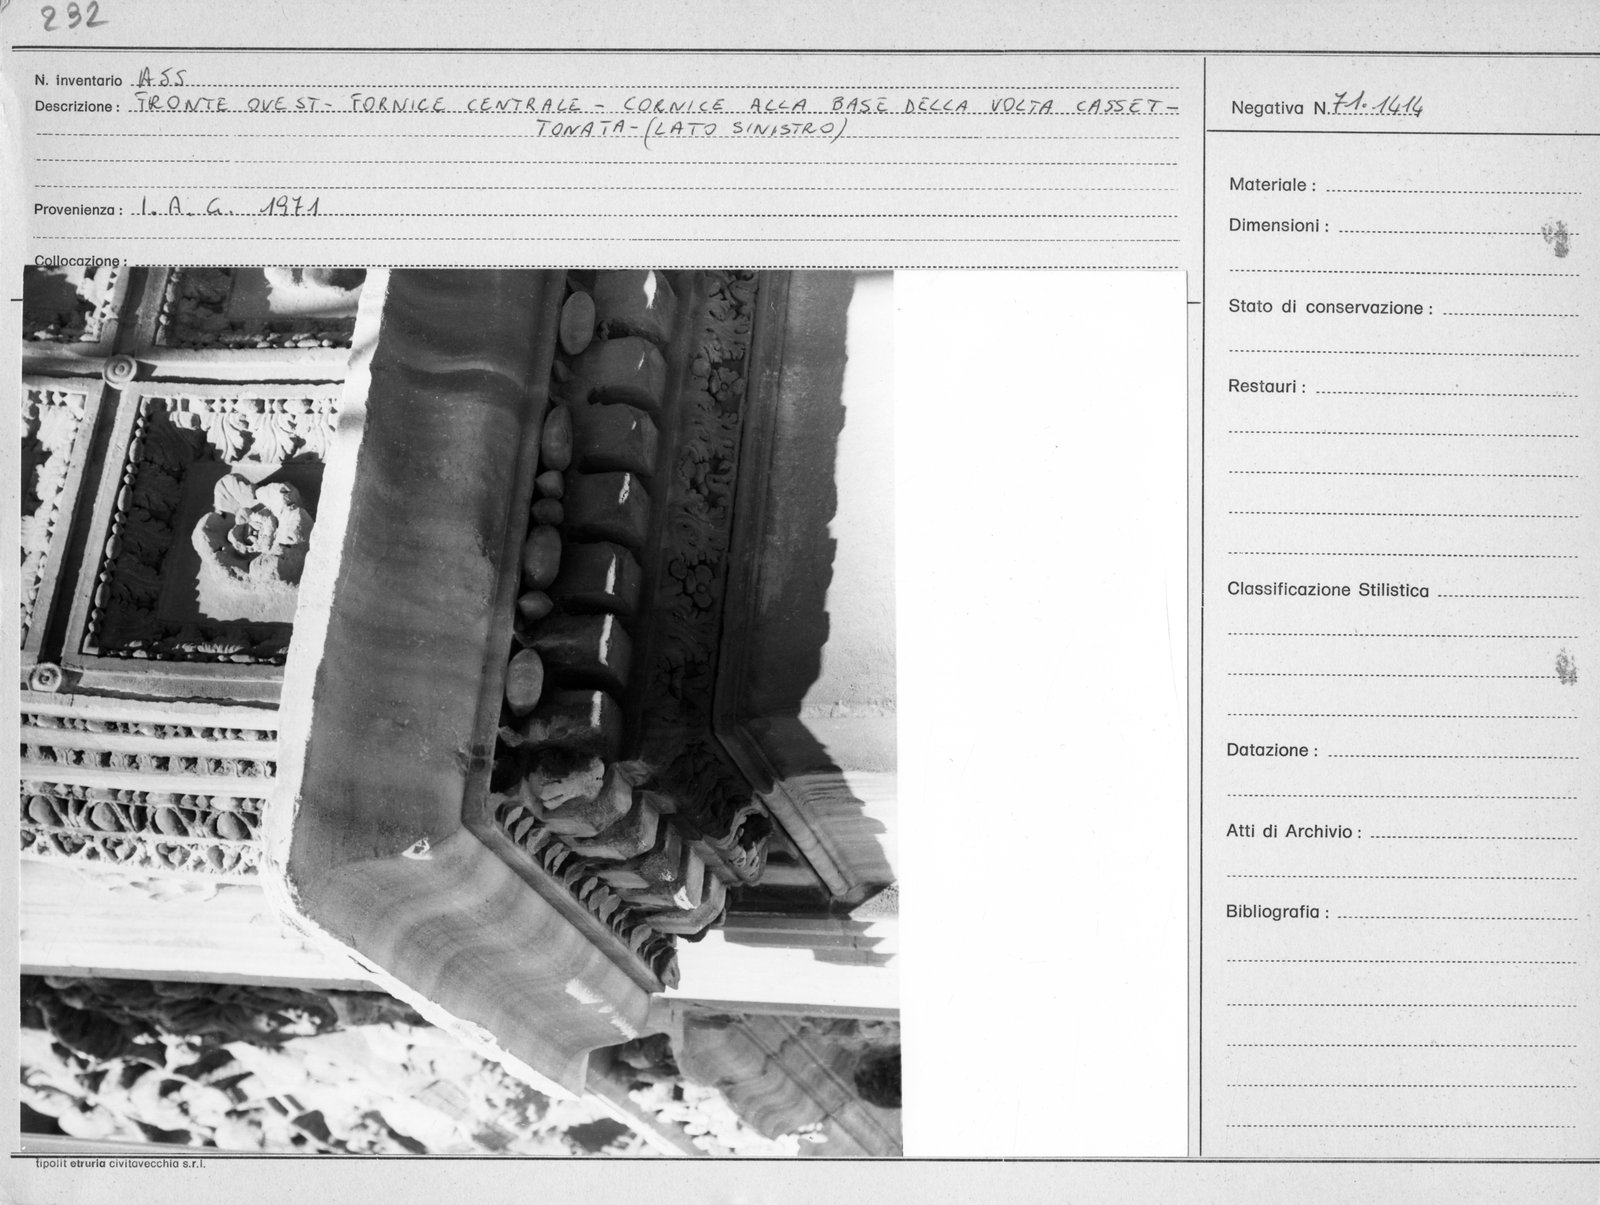The image size is (1600, 1205).
Task: Click the 'Restauri' field label
Action: click(x=1267, y=387)
